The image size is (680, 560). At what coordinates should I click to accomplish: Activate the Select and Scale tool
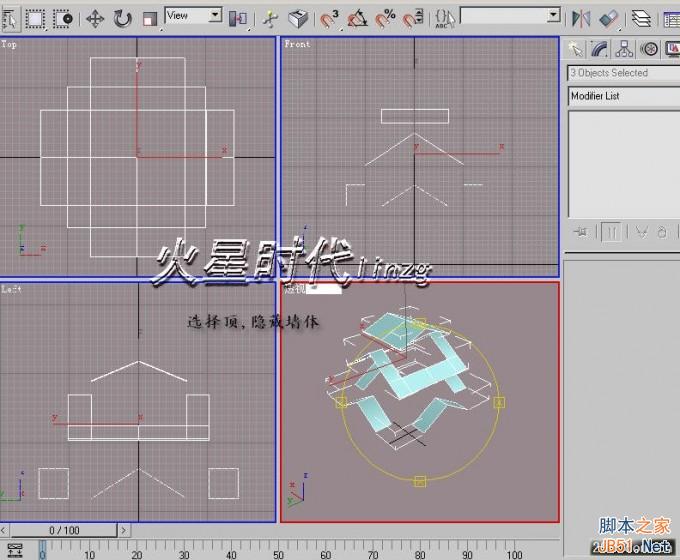[x=150, y=20]
